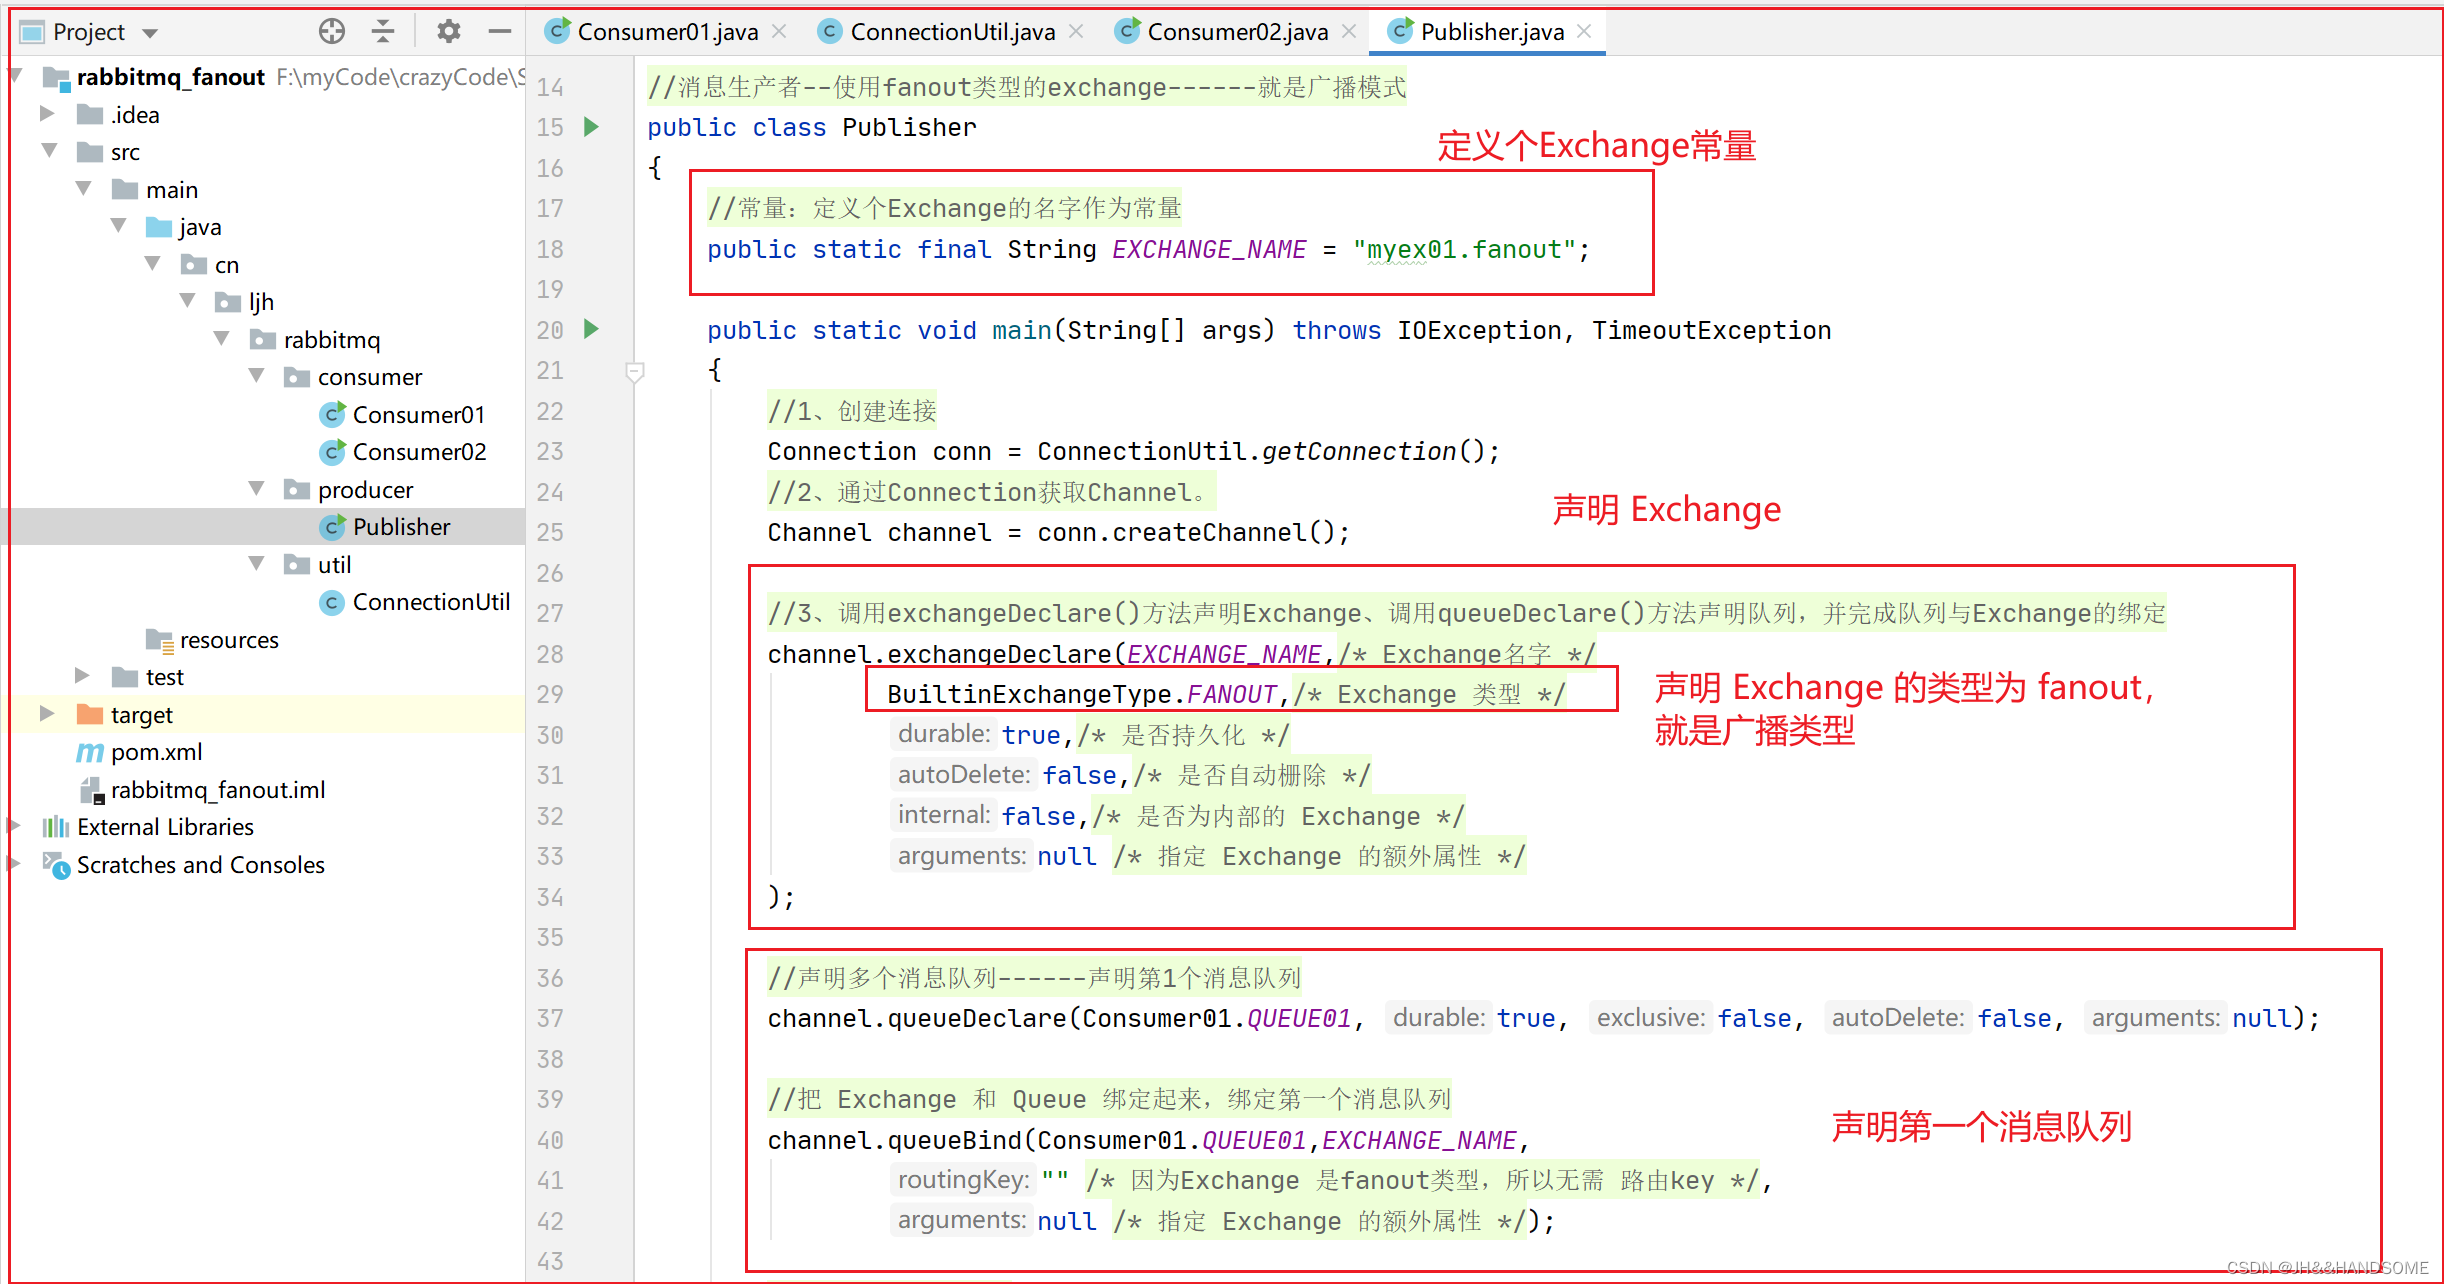The height and width of the screenshot is (1284, 2444).
Task: Collapse the ljh package
Action: coord(188,301)
